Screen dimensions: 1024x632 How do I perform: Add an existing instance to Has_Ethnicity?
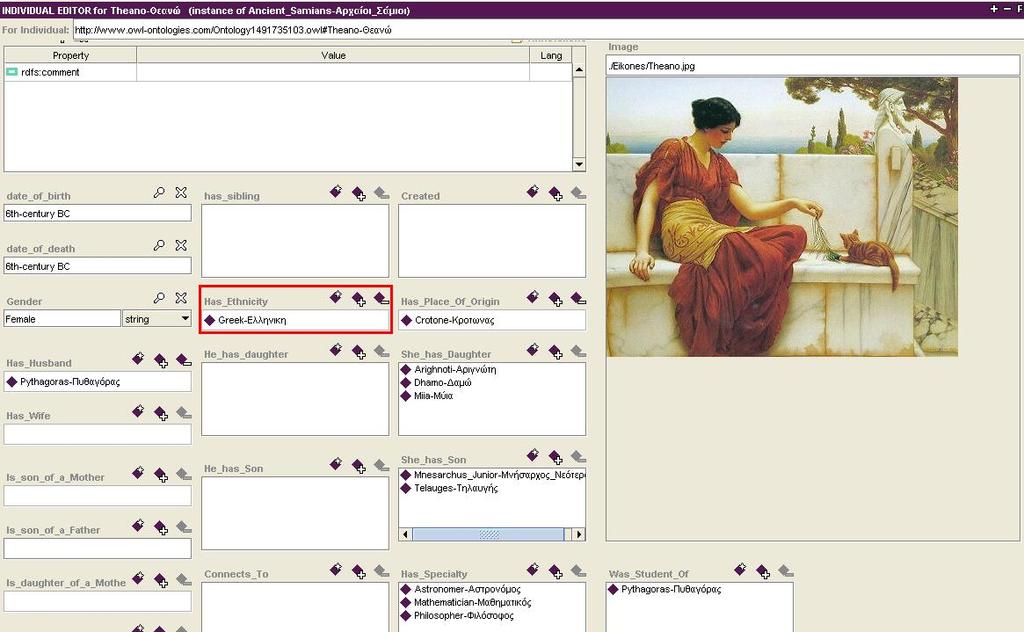coord(359,299)
